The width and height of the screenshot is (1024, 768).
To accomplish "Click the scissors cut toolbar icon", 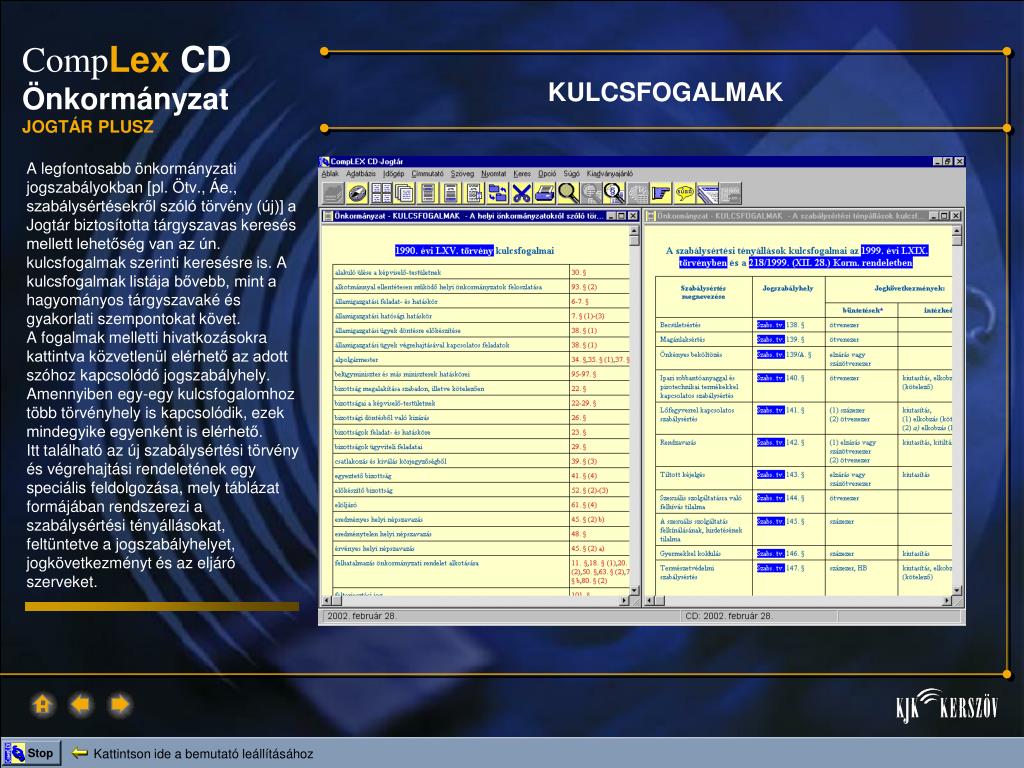I will [521, 193].
